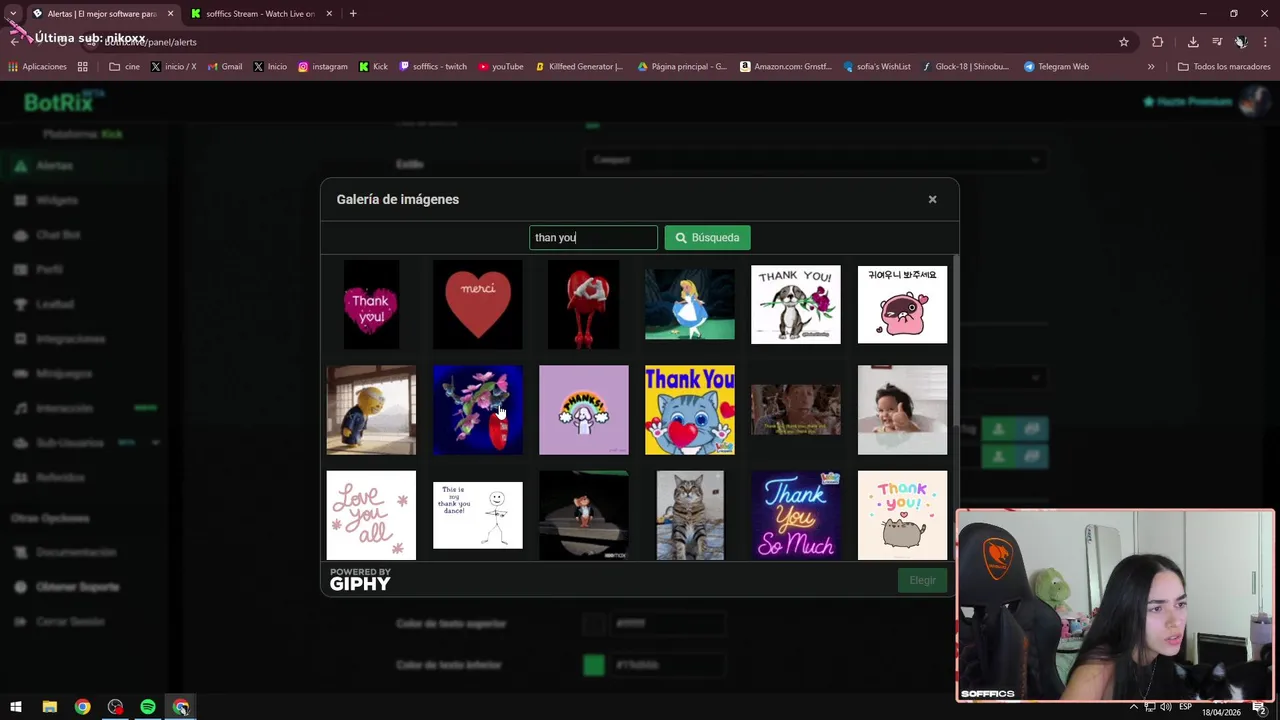The image size is (1280, 720).
Task: Select the 'Love you all' pink text GIF
Action: click(371, 515)
